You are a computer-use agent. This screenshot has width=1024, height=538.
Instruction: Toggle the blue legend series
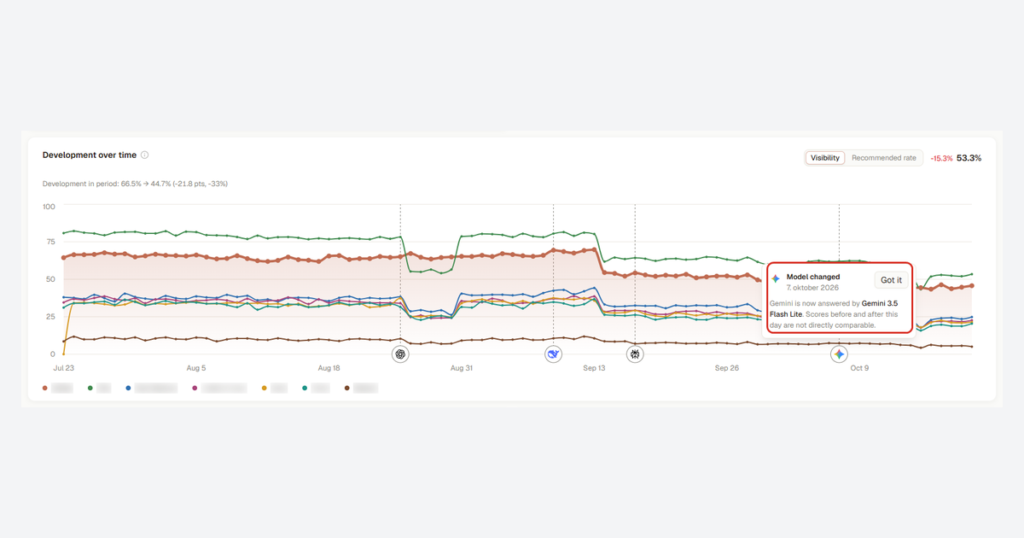[151, 388]
